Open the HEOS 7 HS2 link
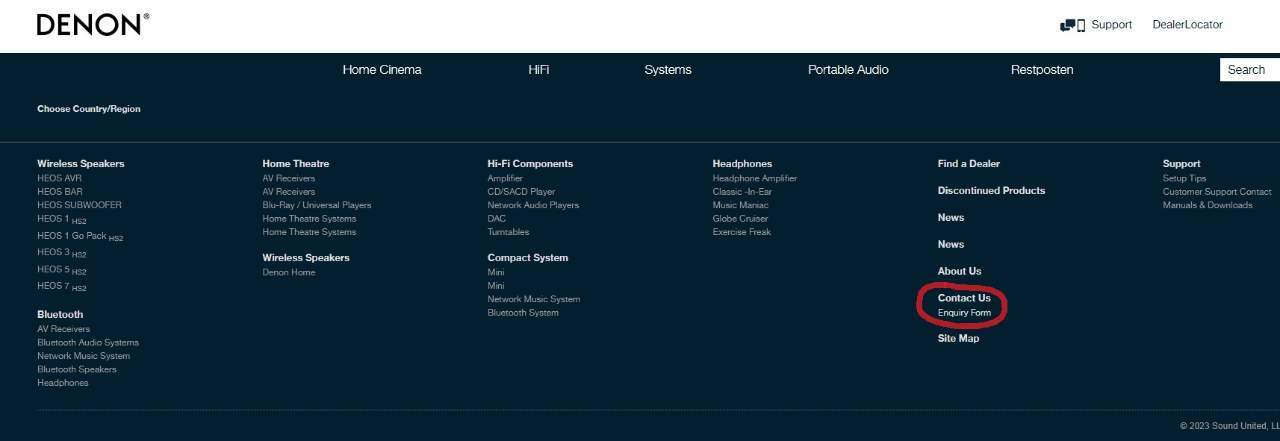1280x441 pixels. coord(62,286)
